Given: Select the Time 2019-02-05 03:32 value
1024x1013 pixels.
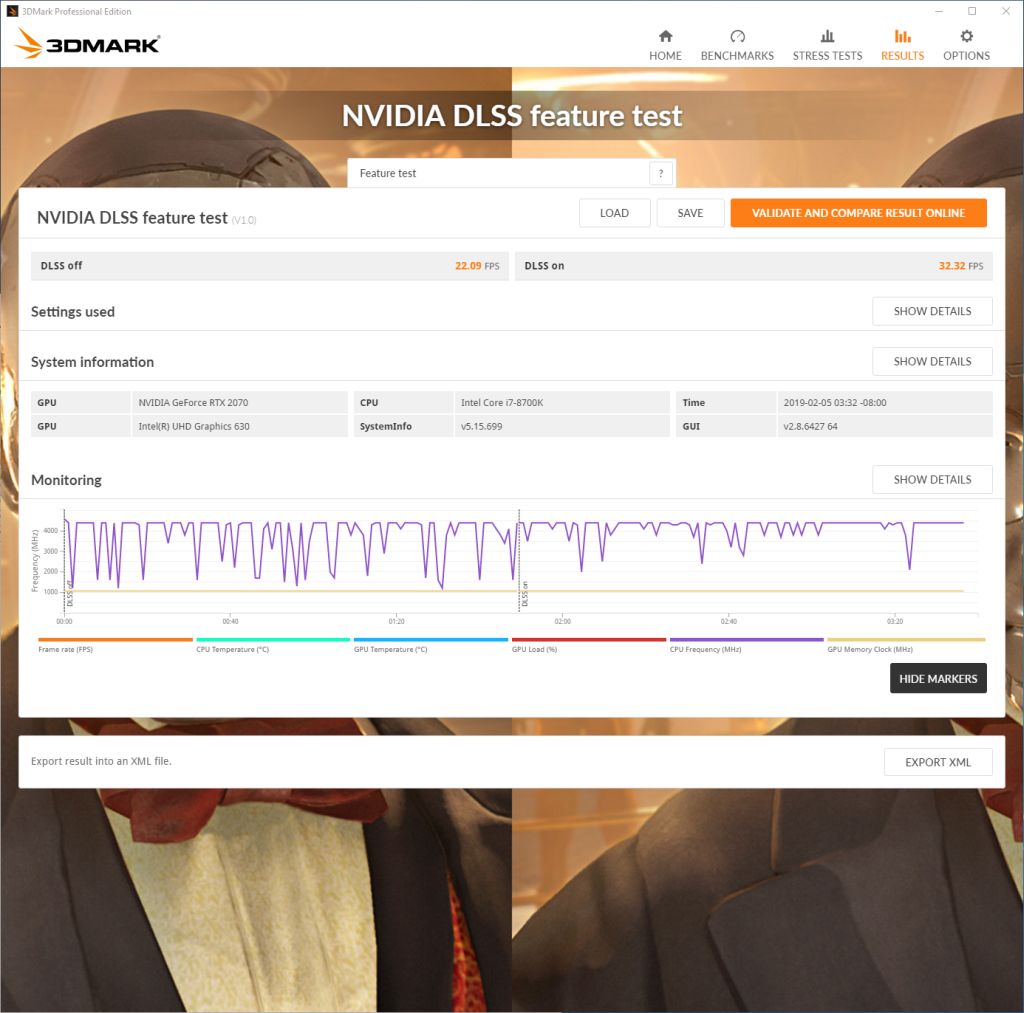Looking at the screenshot, I should tap(835, 402).
